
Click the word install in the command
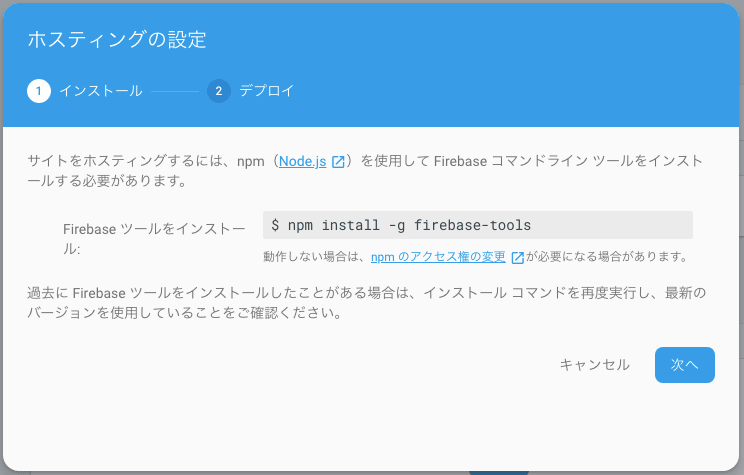click(351, 225)
